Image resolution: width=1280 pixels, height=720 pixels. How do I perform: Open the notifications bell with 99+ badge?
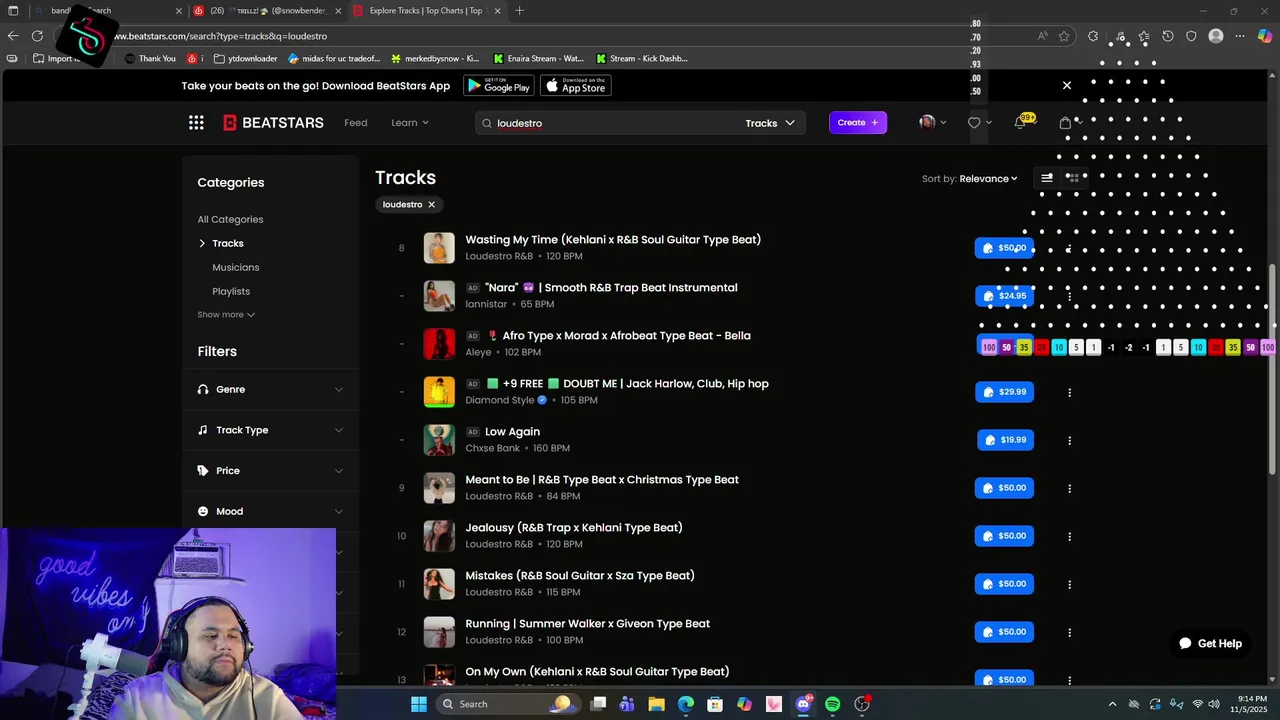(x=1021, y=122)
